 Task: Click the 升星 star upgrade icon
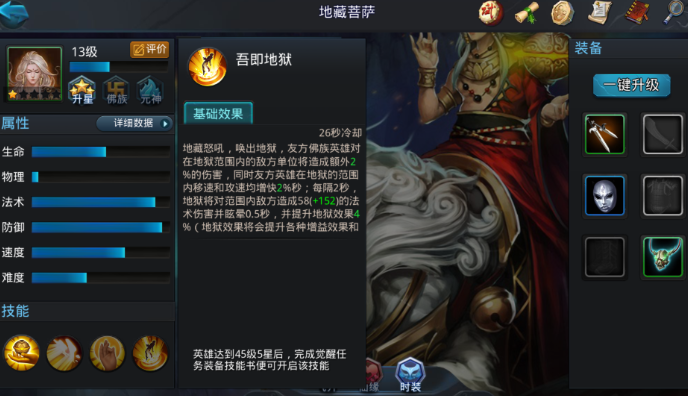coord(82,90)
